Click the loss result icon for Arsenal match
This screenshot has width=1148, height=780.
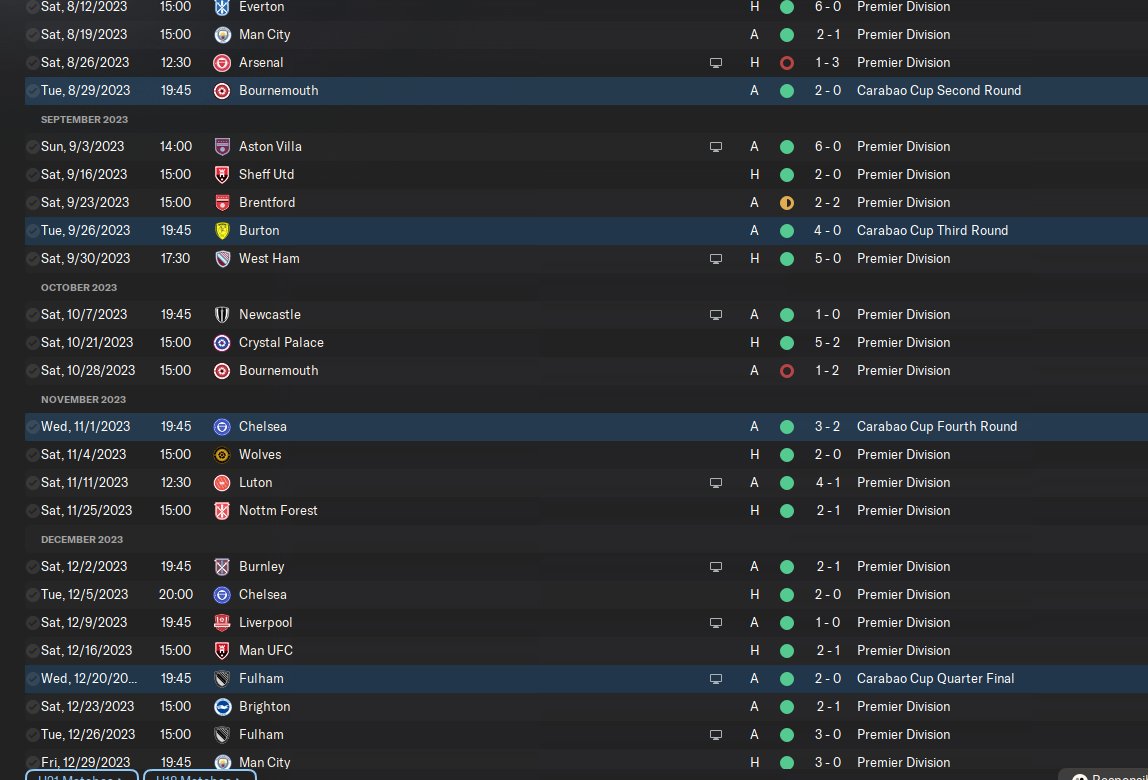787,62
